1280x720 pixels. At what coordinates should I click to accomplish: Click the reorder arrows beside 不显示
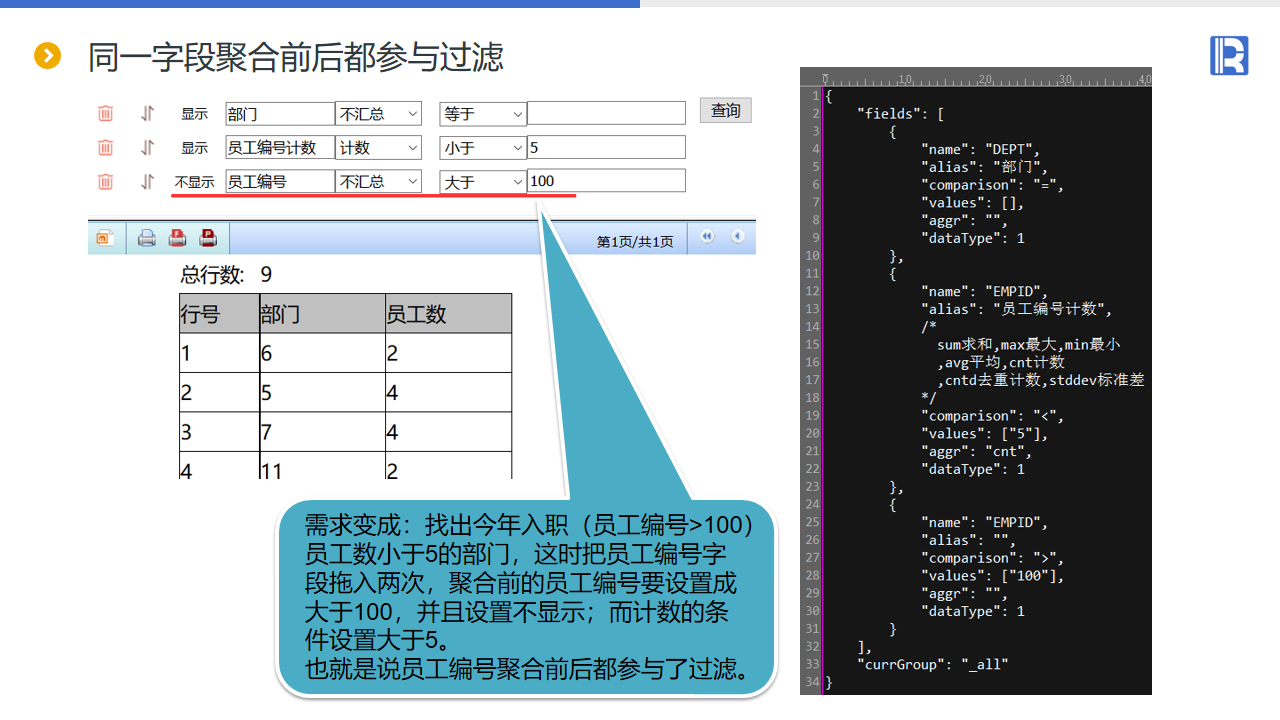(148, 181)
